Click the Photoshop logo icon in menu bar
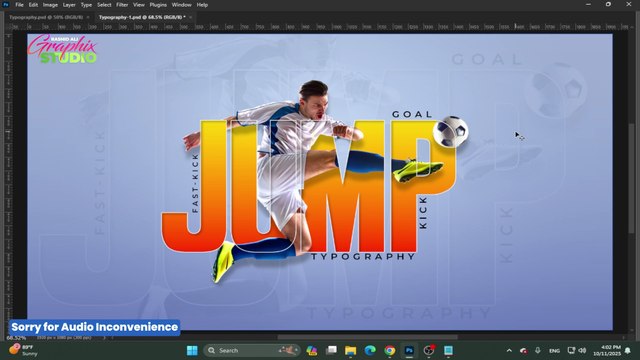 coord(6,5)
